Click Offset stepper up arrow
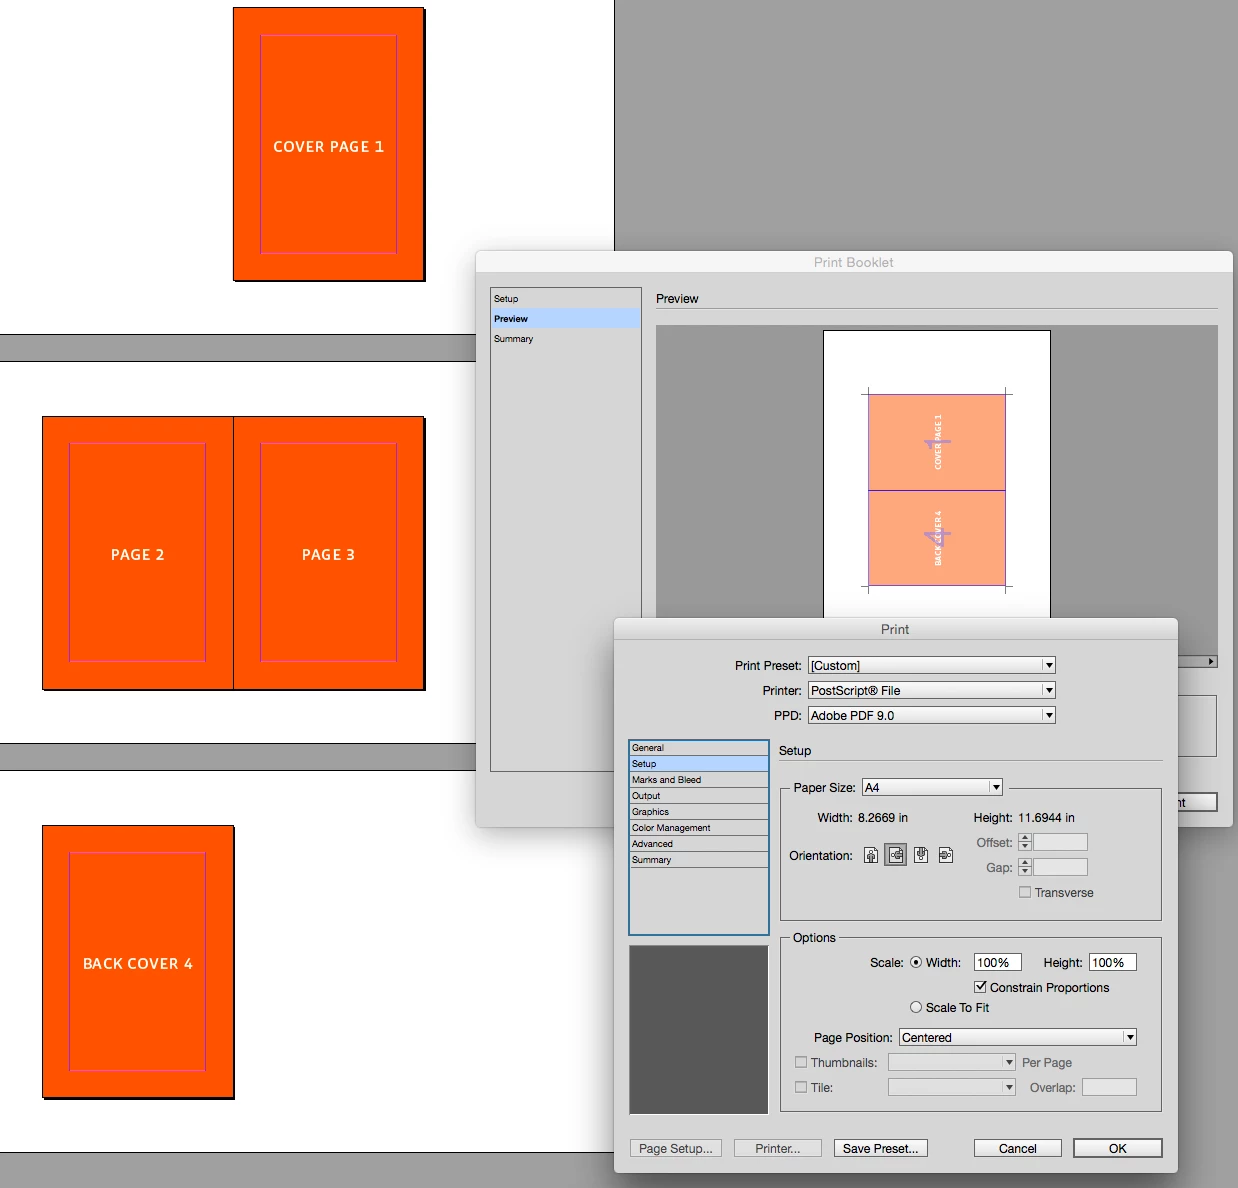1238x1188 pixels. click(1025, 838)
